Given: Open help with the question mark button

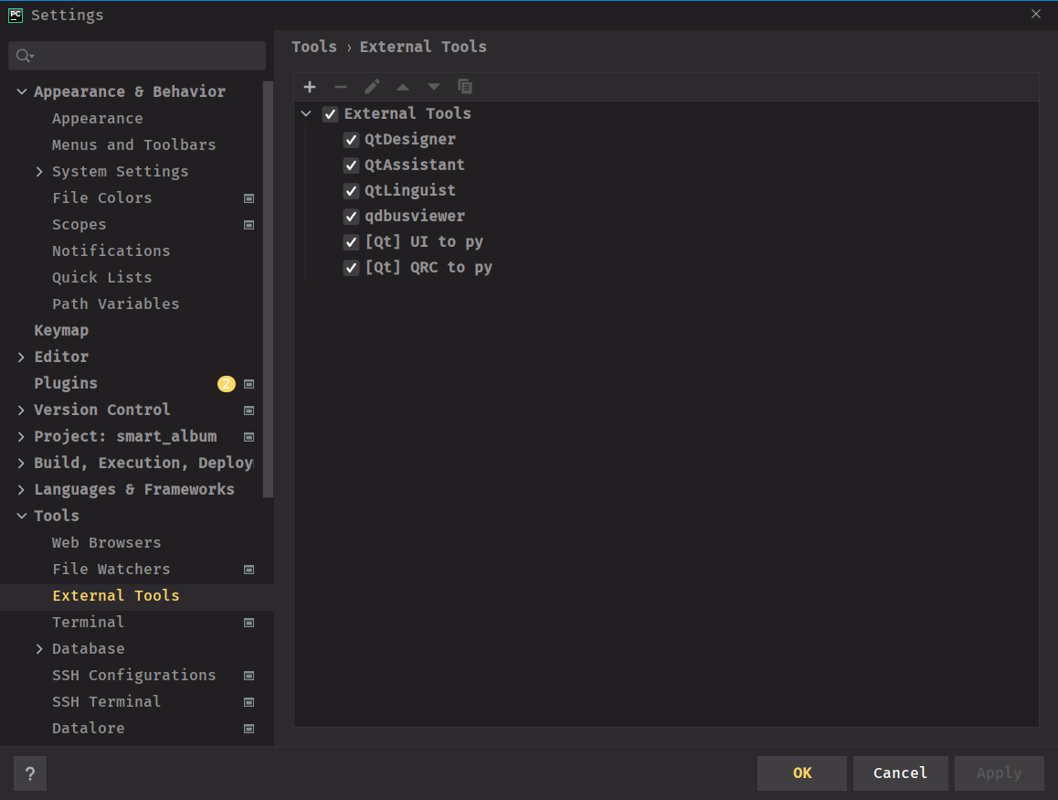Looking at the screenshot, I should pyautogui.click(x=30, y=773).
